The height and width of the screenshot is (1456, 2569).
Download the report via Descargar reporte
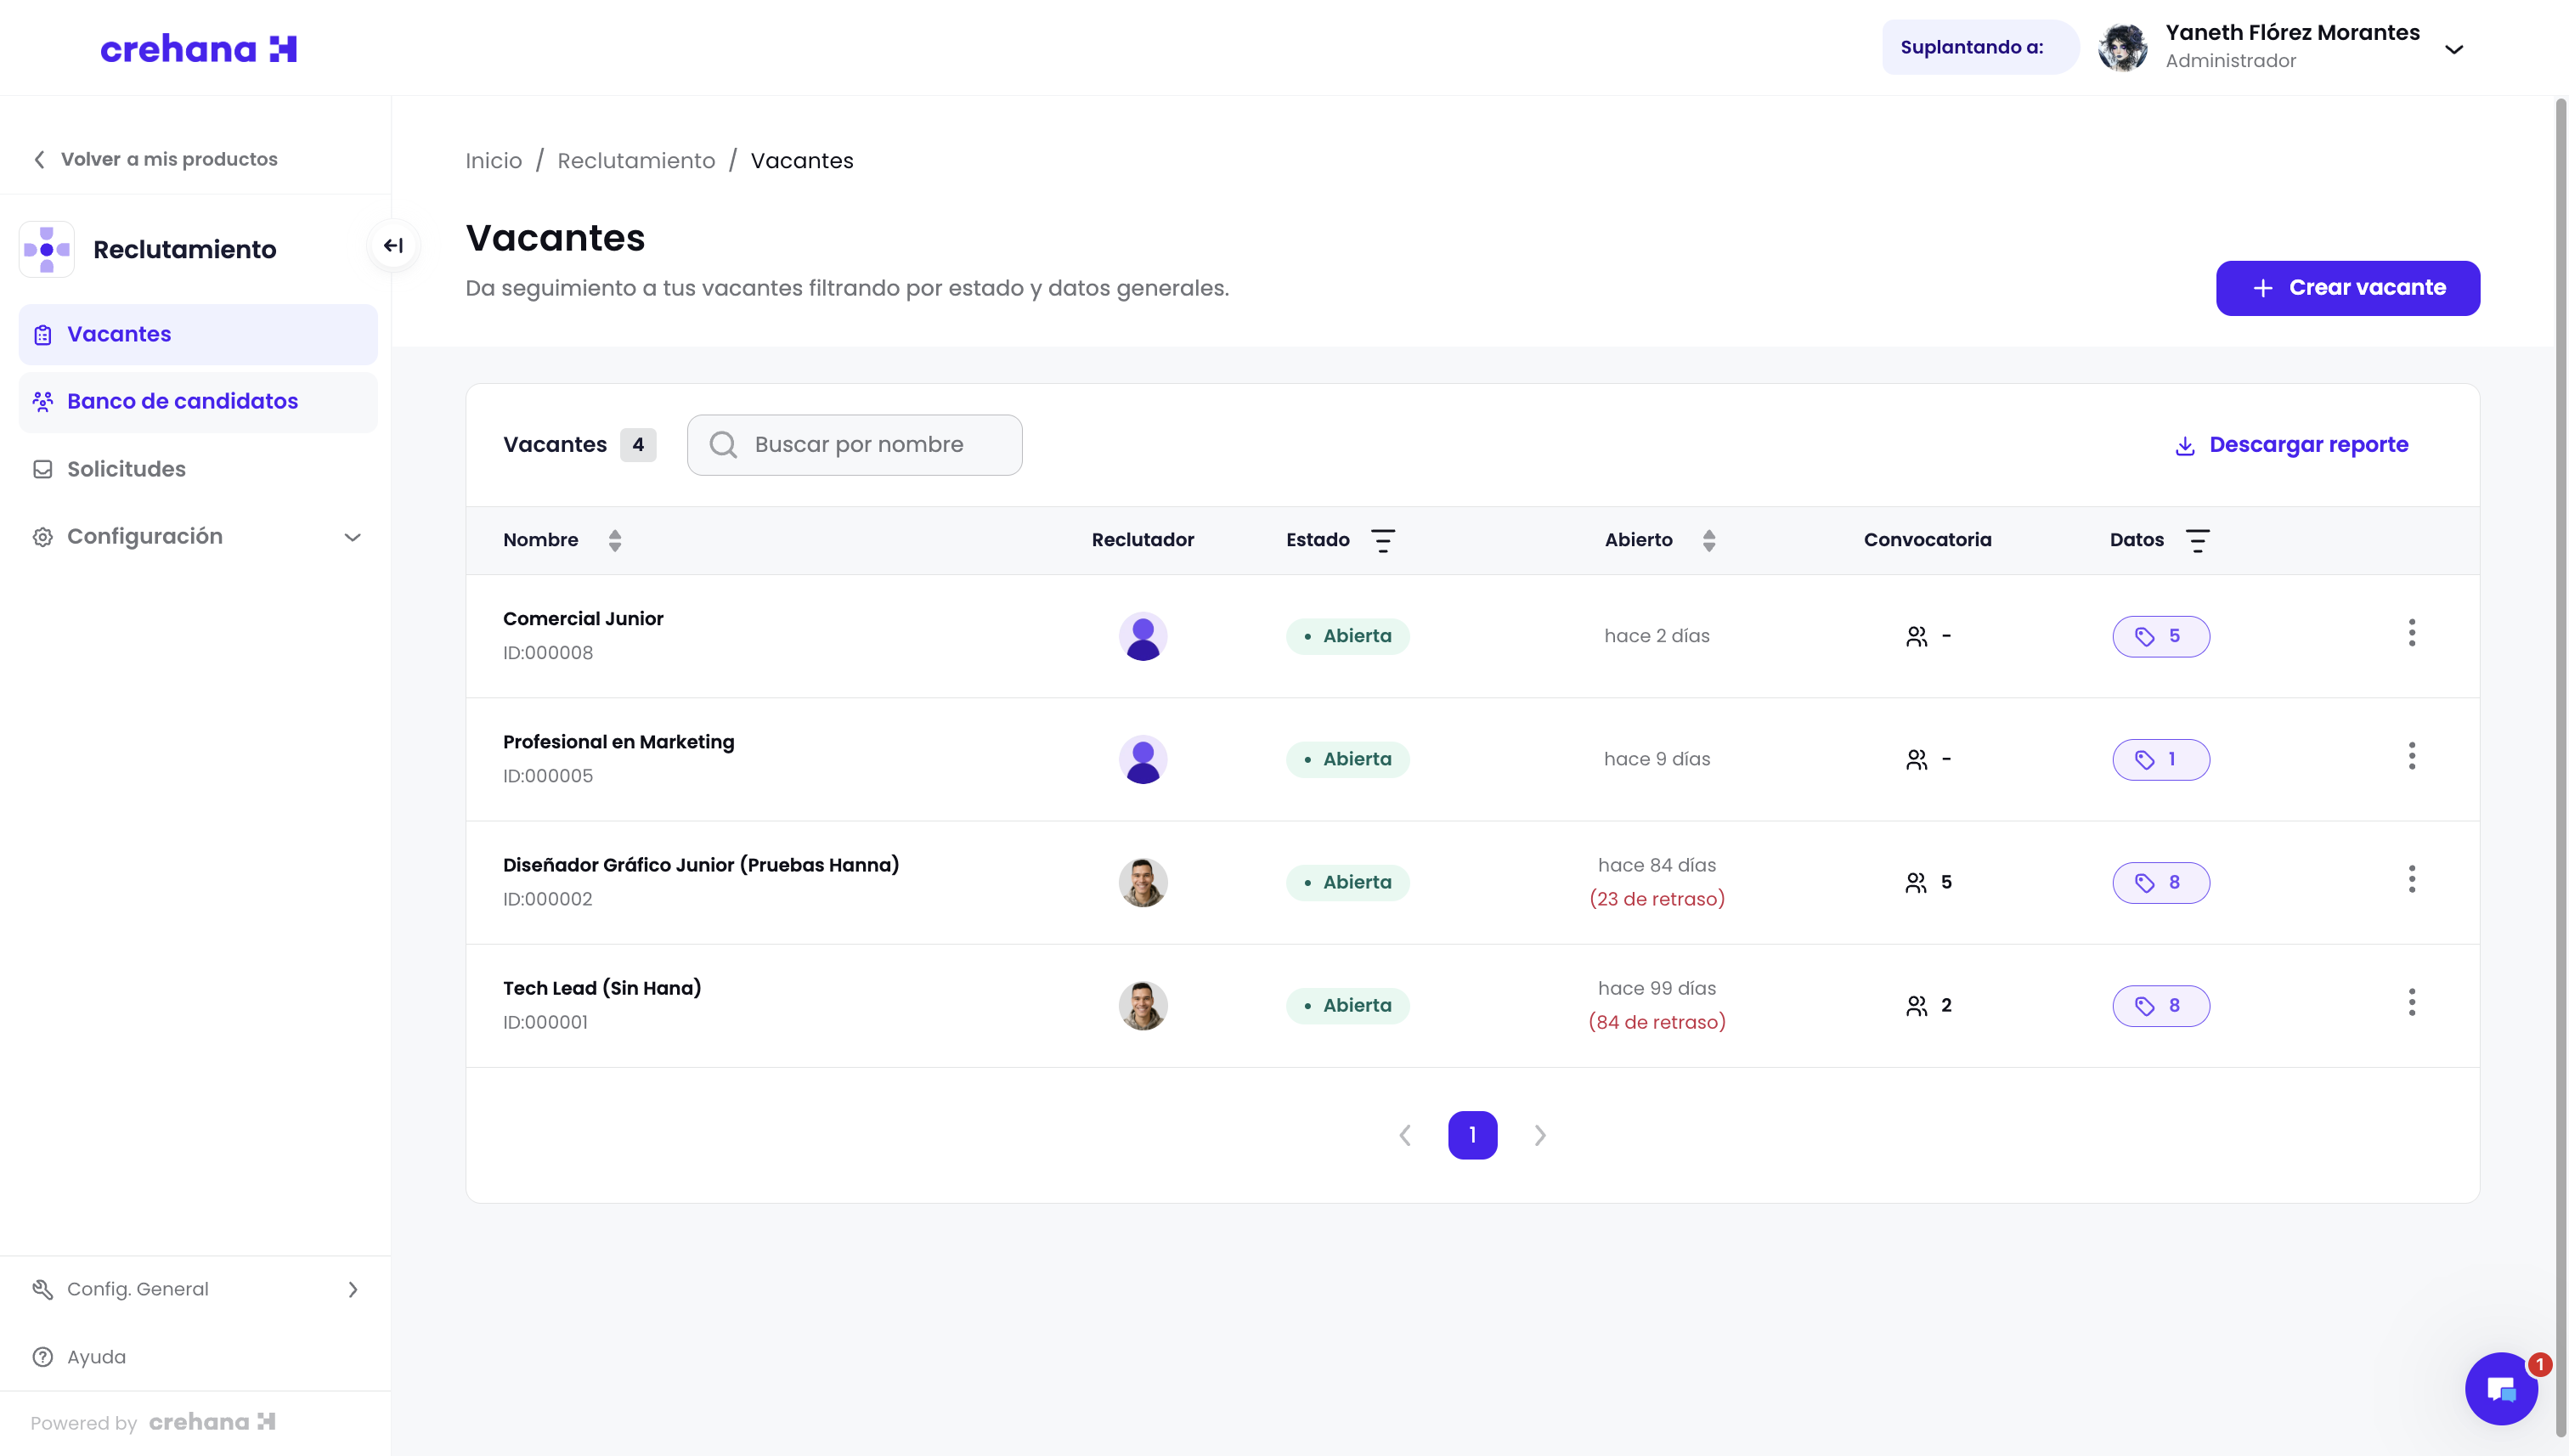(x=2291, y=445)
